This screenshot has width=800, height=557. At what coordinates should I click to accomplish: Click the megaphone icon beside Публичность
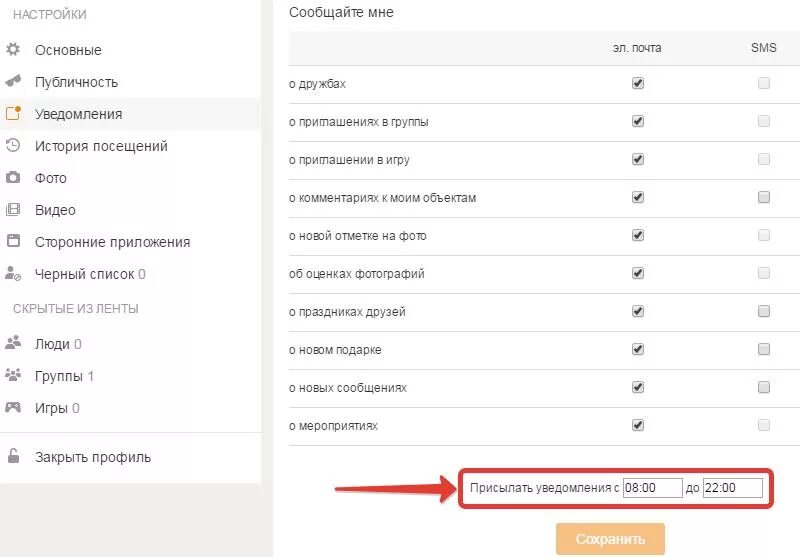tap(13, 81)
